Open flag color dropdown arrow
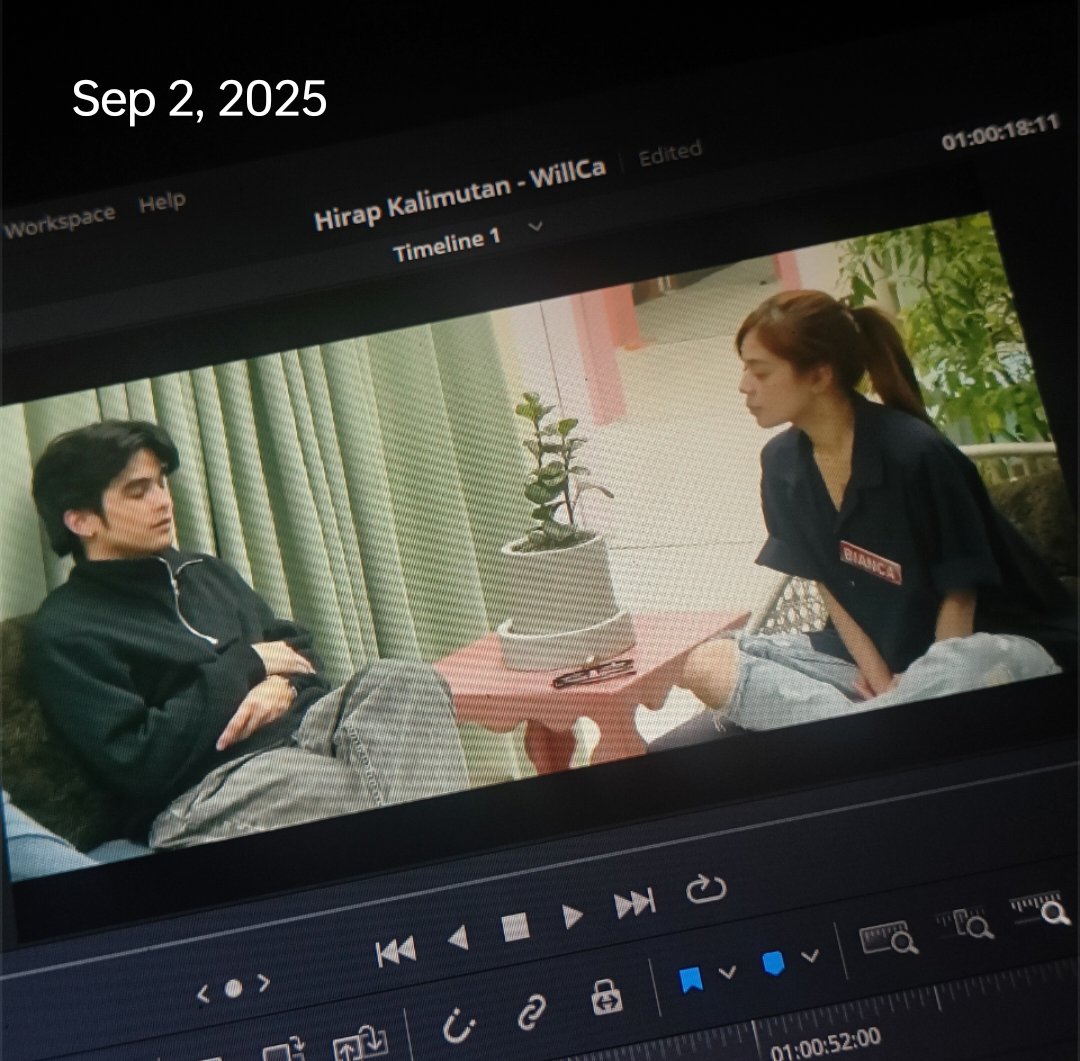Image resolution: width=1080 pixels, height=1061 pixels. coord(727,972)
